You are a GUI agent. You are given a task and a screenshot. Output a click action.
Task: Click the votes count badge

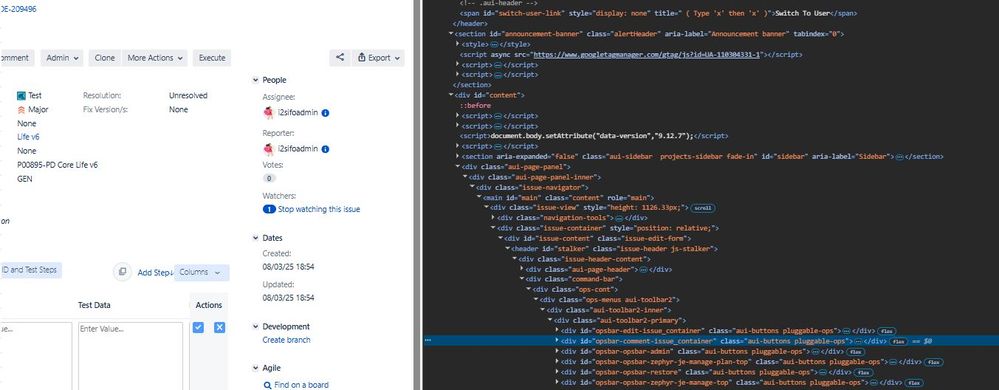pos(269,178)
